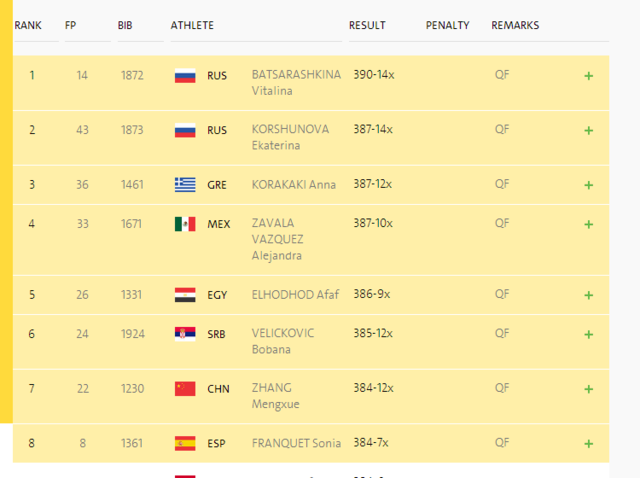Click the Mexican flag icon

point(185,224)
